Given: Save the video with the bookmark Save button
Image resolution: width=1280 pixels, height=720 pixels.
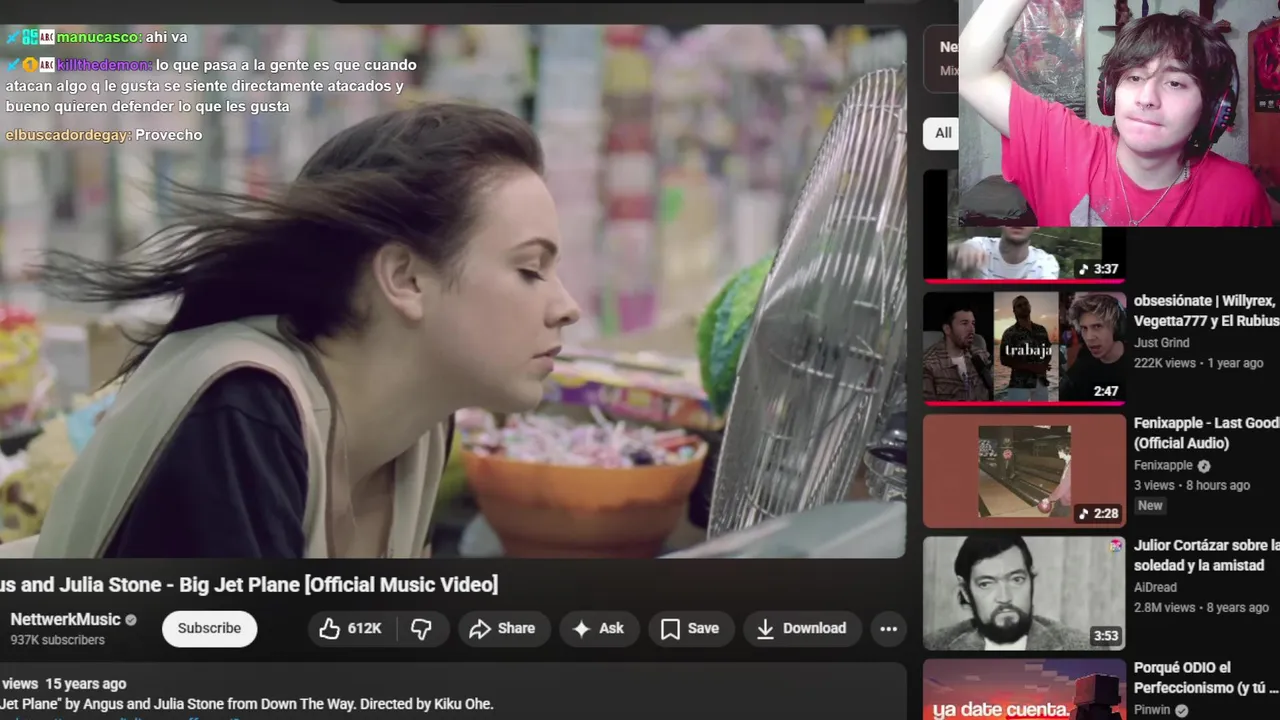Looking at the screenshot, I should [x=691, y=628].
